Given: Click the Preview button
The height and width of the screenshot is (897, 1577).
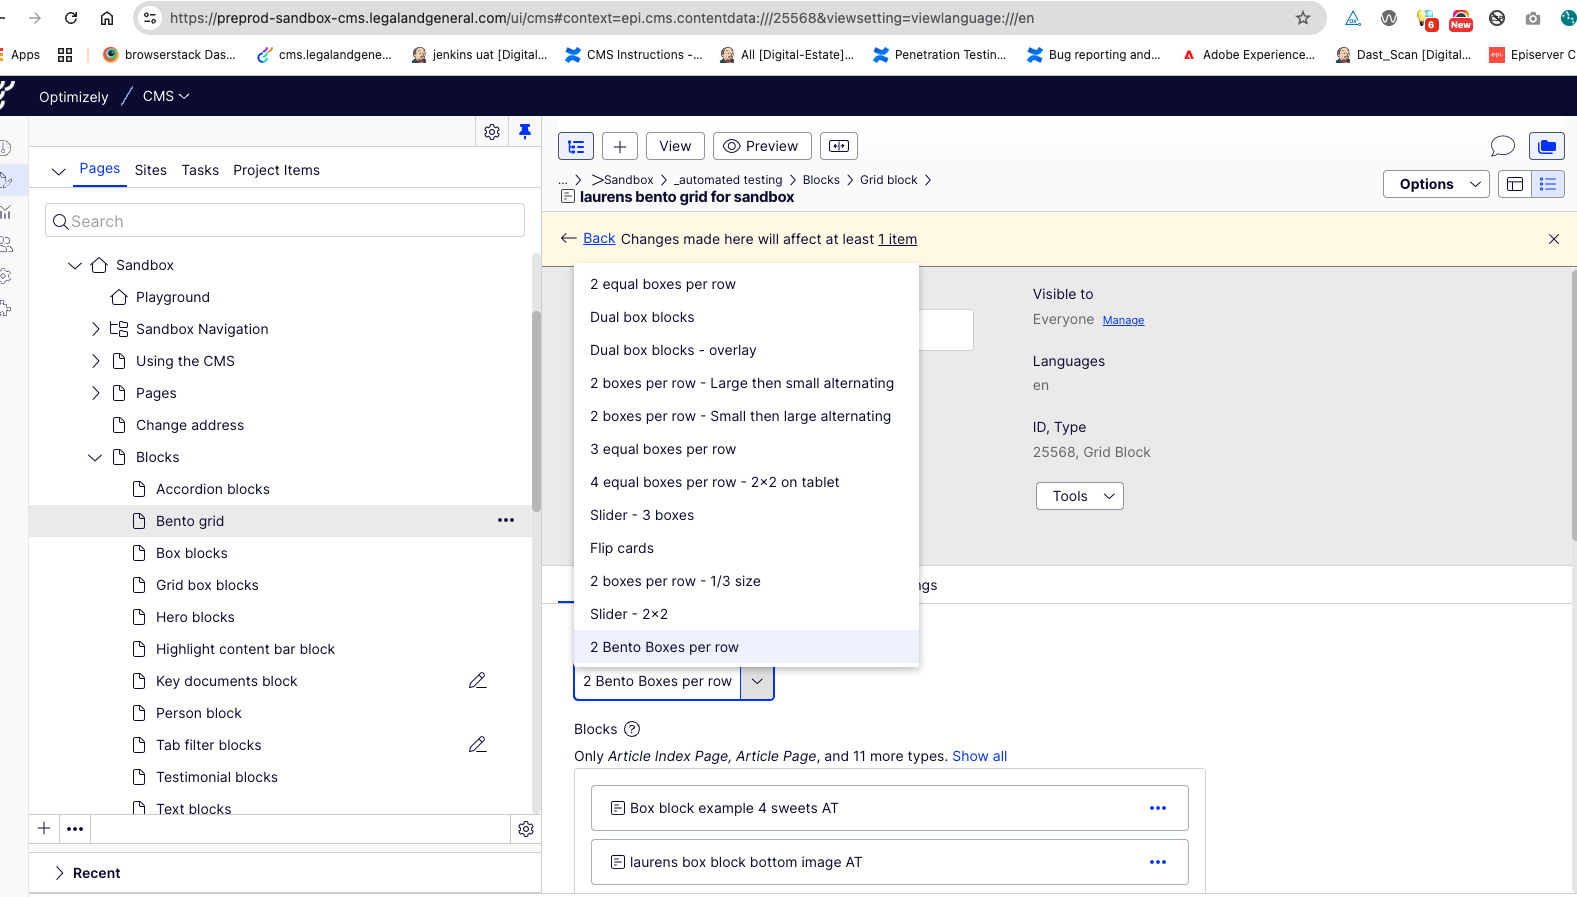Looking at the screenshot, I should [x=761, y=146].
